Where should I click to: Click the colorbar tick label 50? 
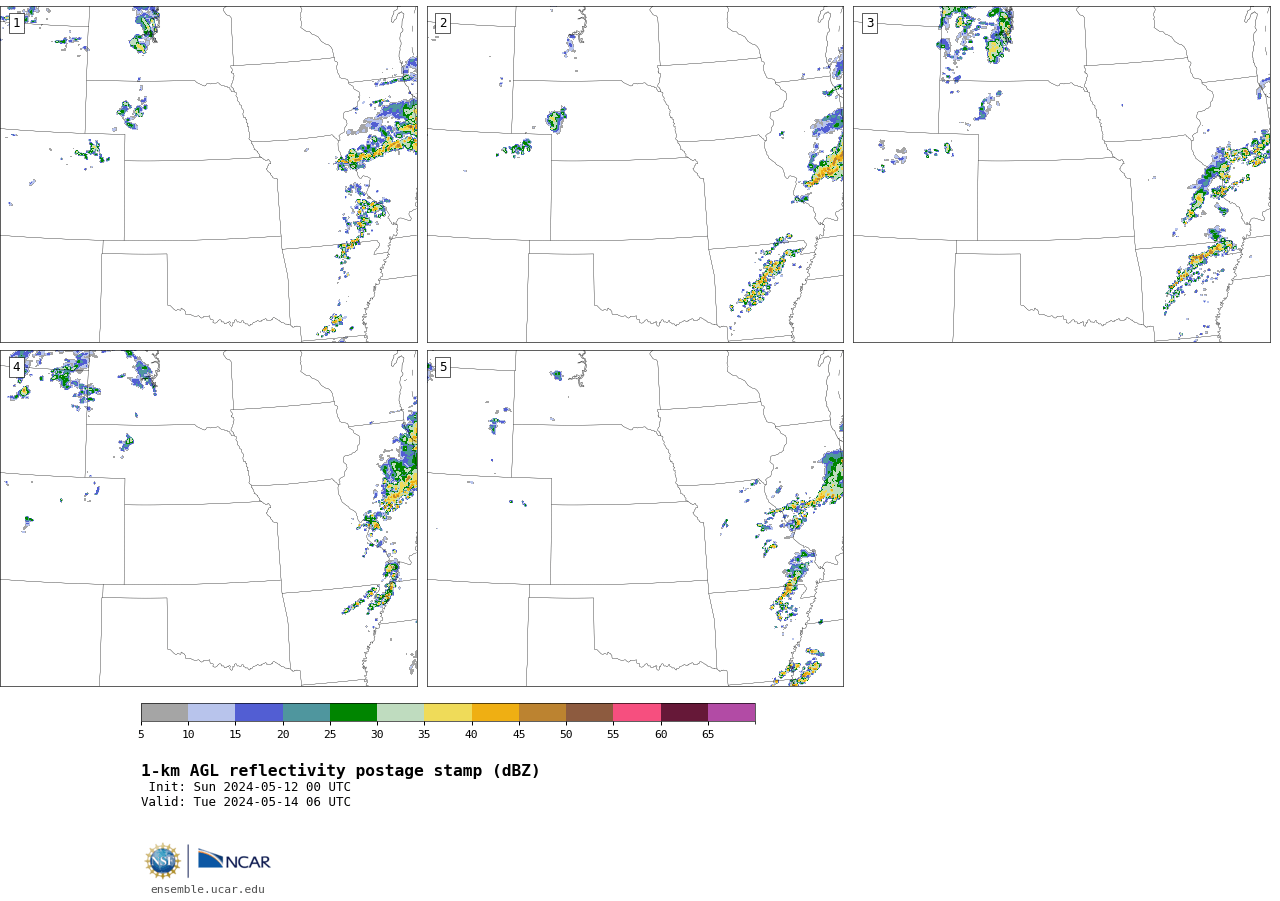point(566,734)
